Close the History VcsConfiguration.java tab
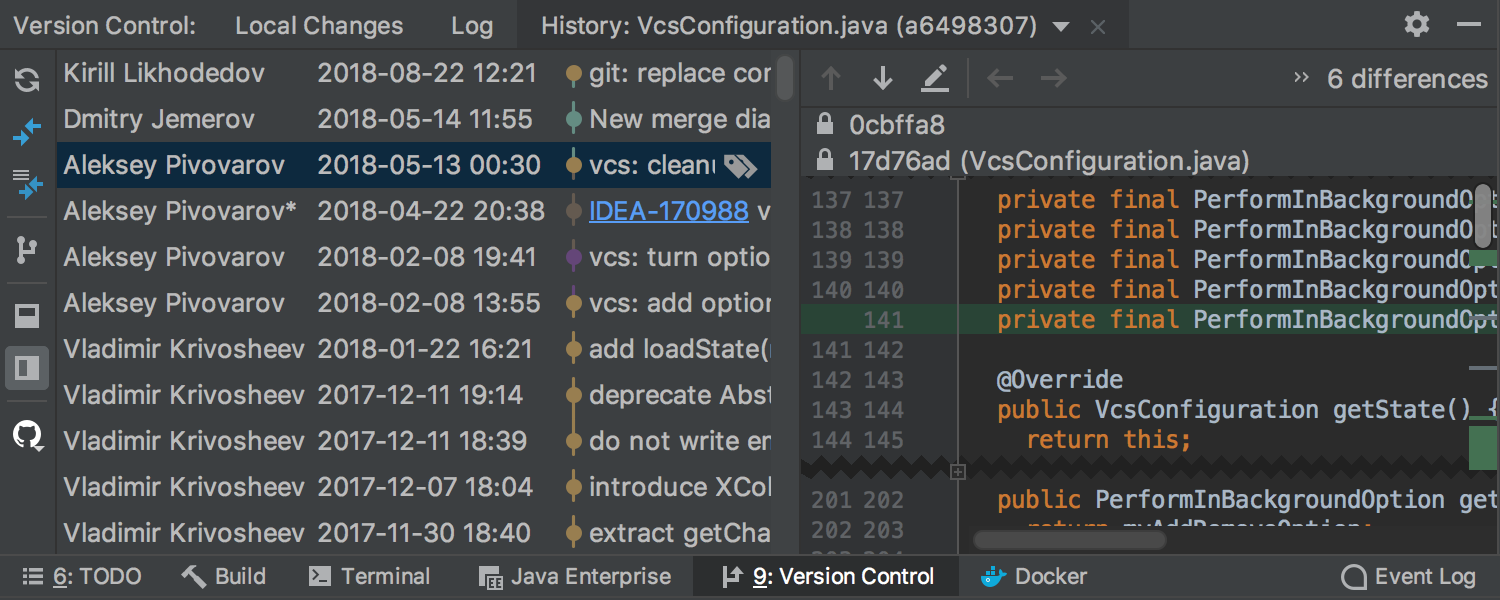The width and height of the screenshot is (1500, 600). point(1098,27)
